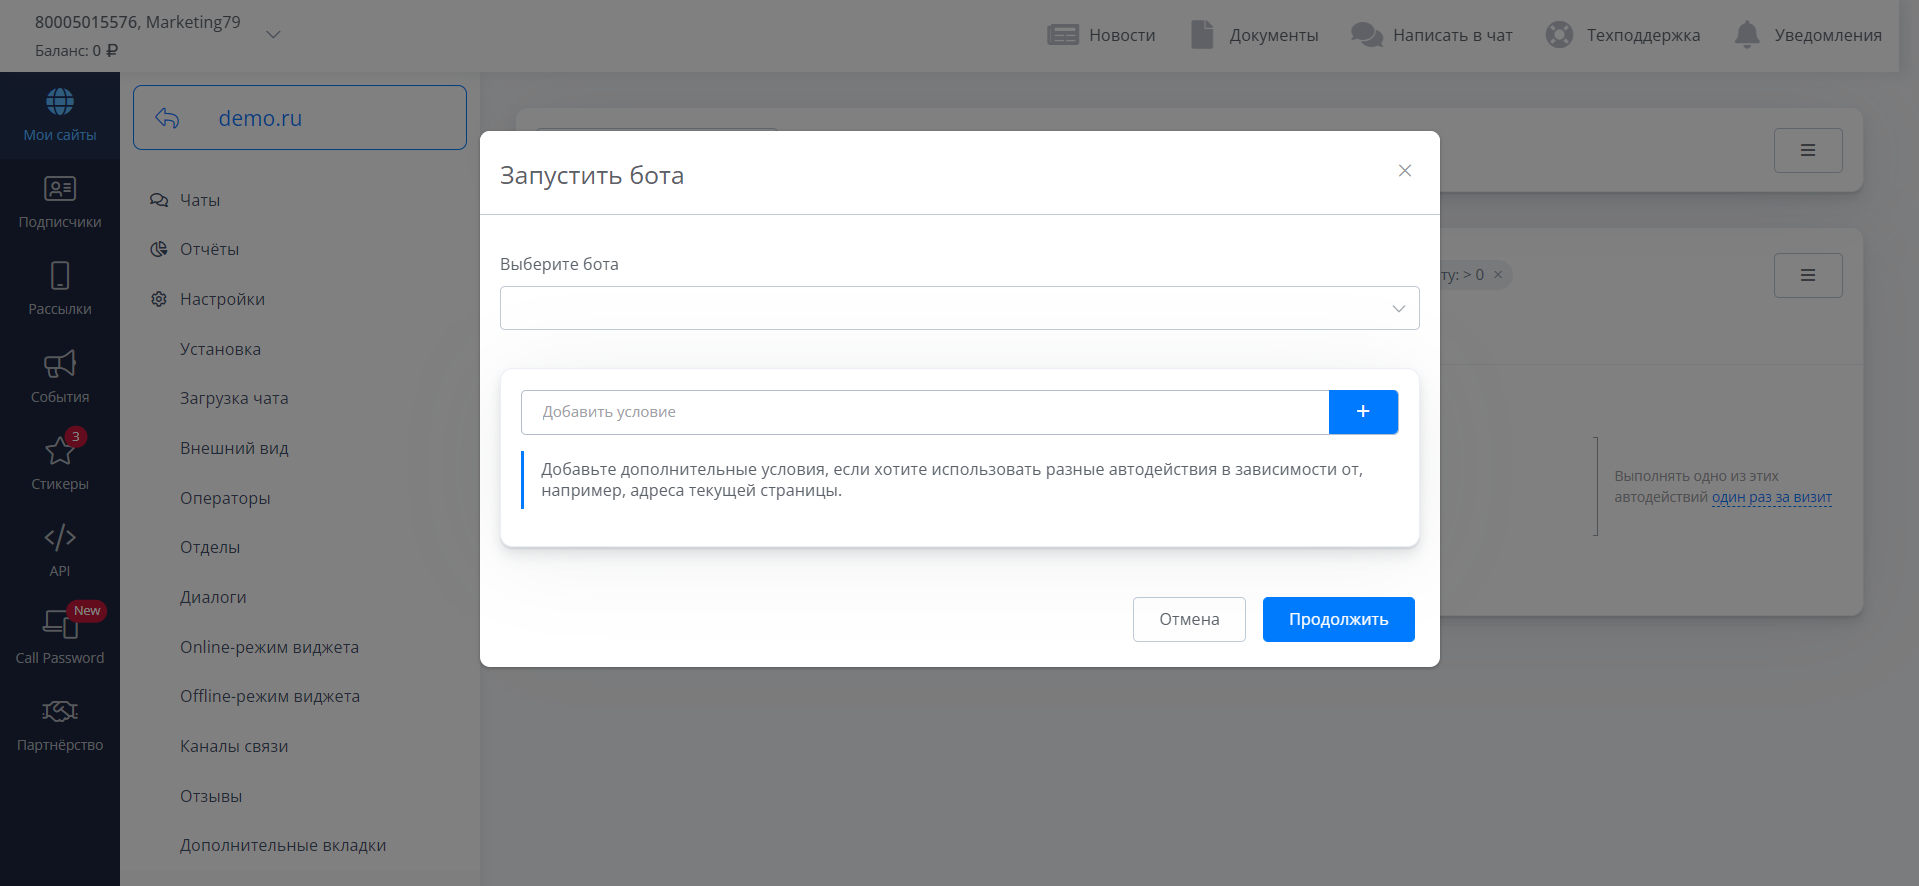Open Партнёрство handshake icon
Screen dimensions: 1919x886
[x=60, y=711]
